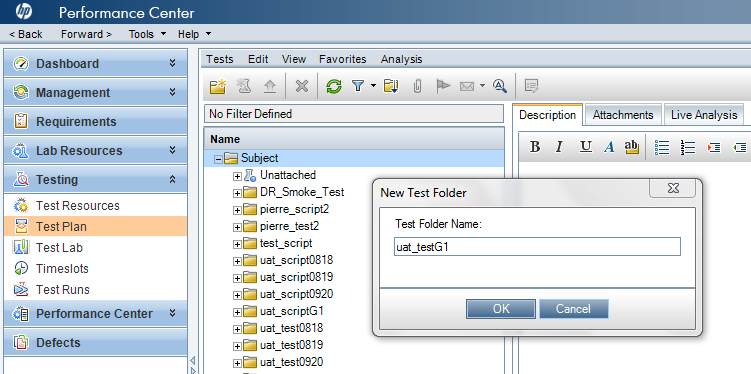
Task: Click the Filter funnel icon
Action: (358, 86)
